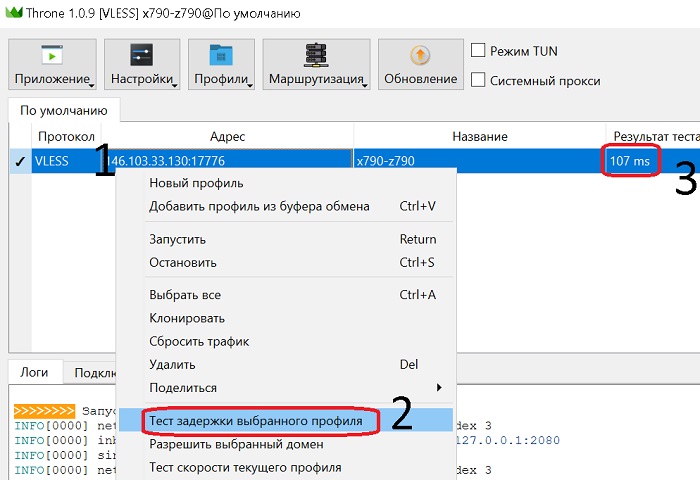Viewport: 700px width, 480px height.
Task: Click the Обновление orange arrow icon
Action: pos(420,55)
